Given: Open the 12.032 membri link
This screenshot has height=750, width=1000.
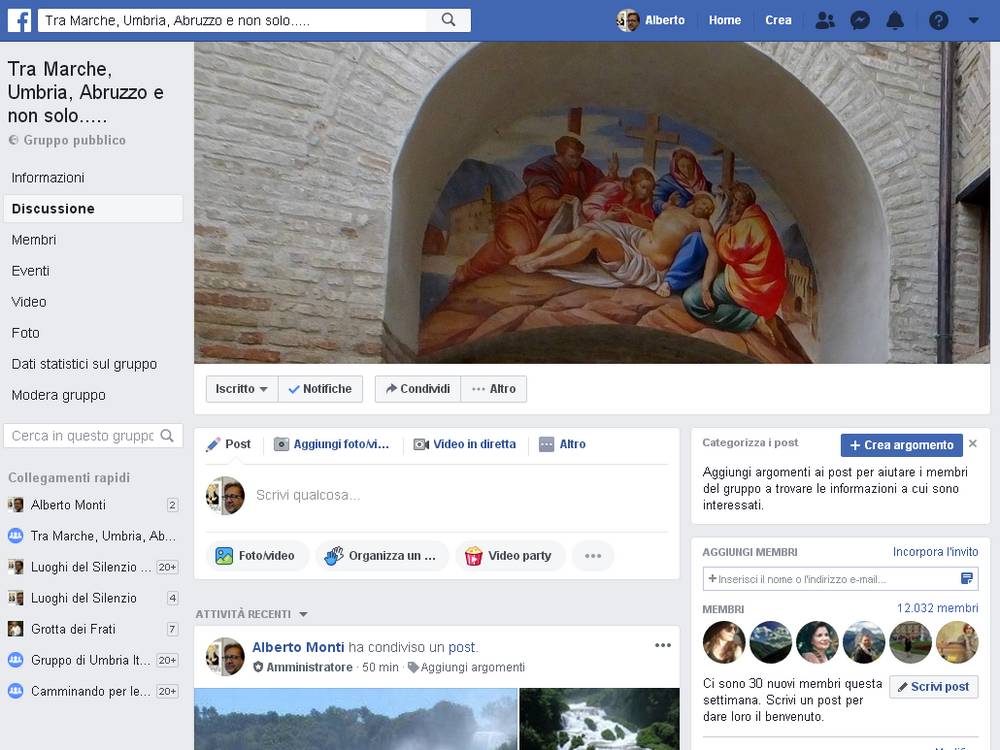Looking at the screenshot, I should pos(937,608).
